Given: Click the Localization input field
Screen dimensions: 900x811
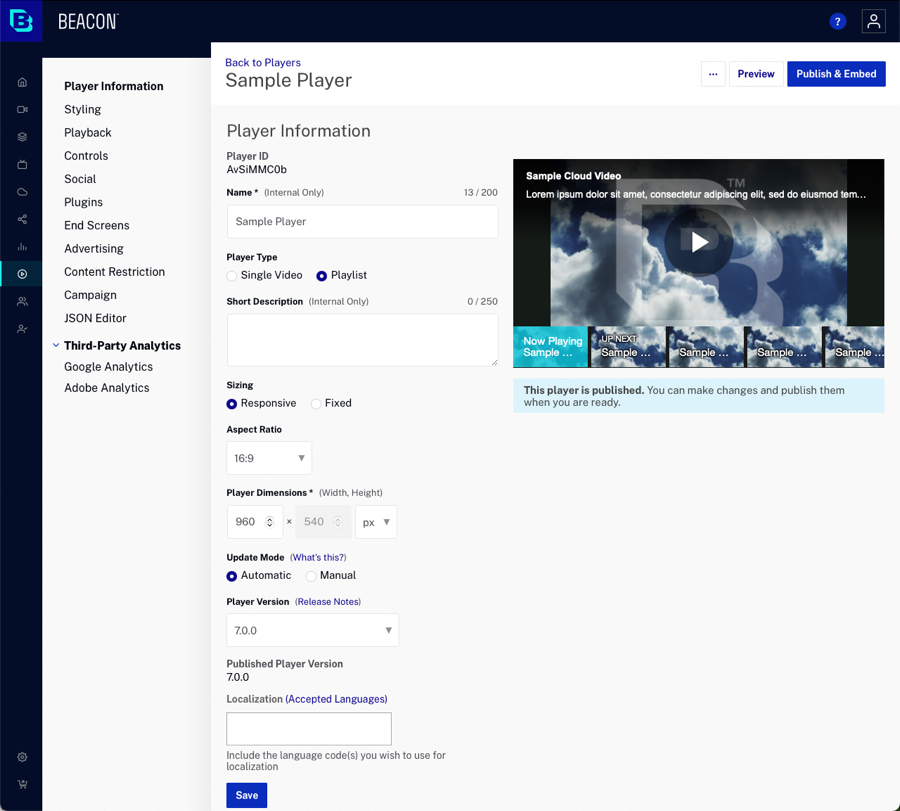Looking at the screenshot, I should 309,729.
